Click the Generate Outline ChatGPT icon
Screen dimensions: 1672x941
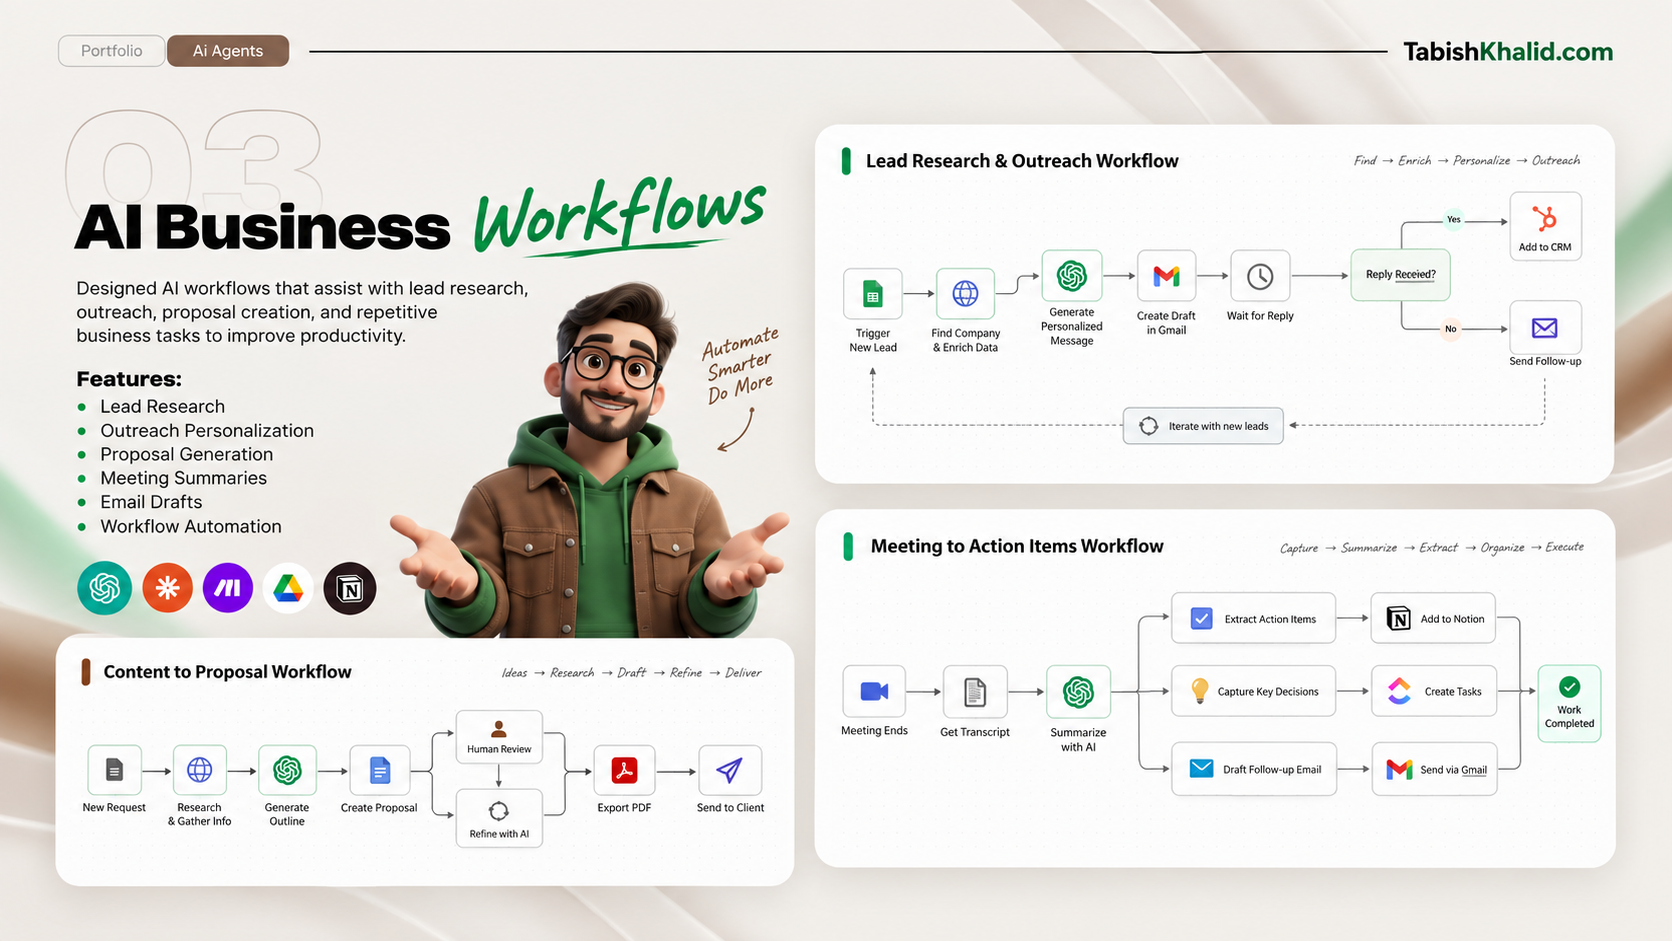(287, 770)
